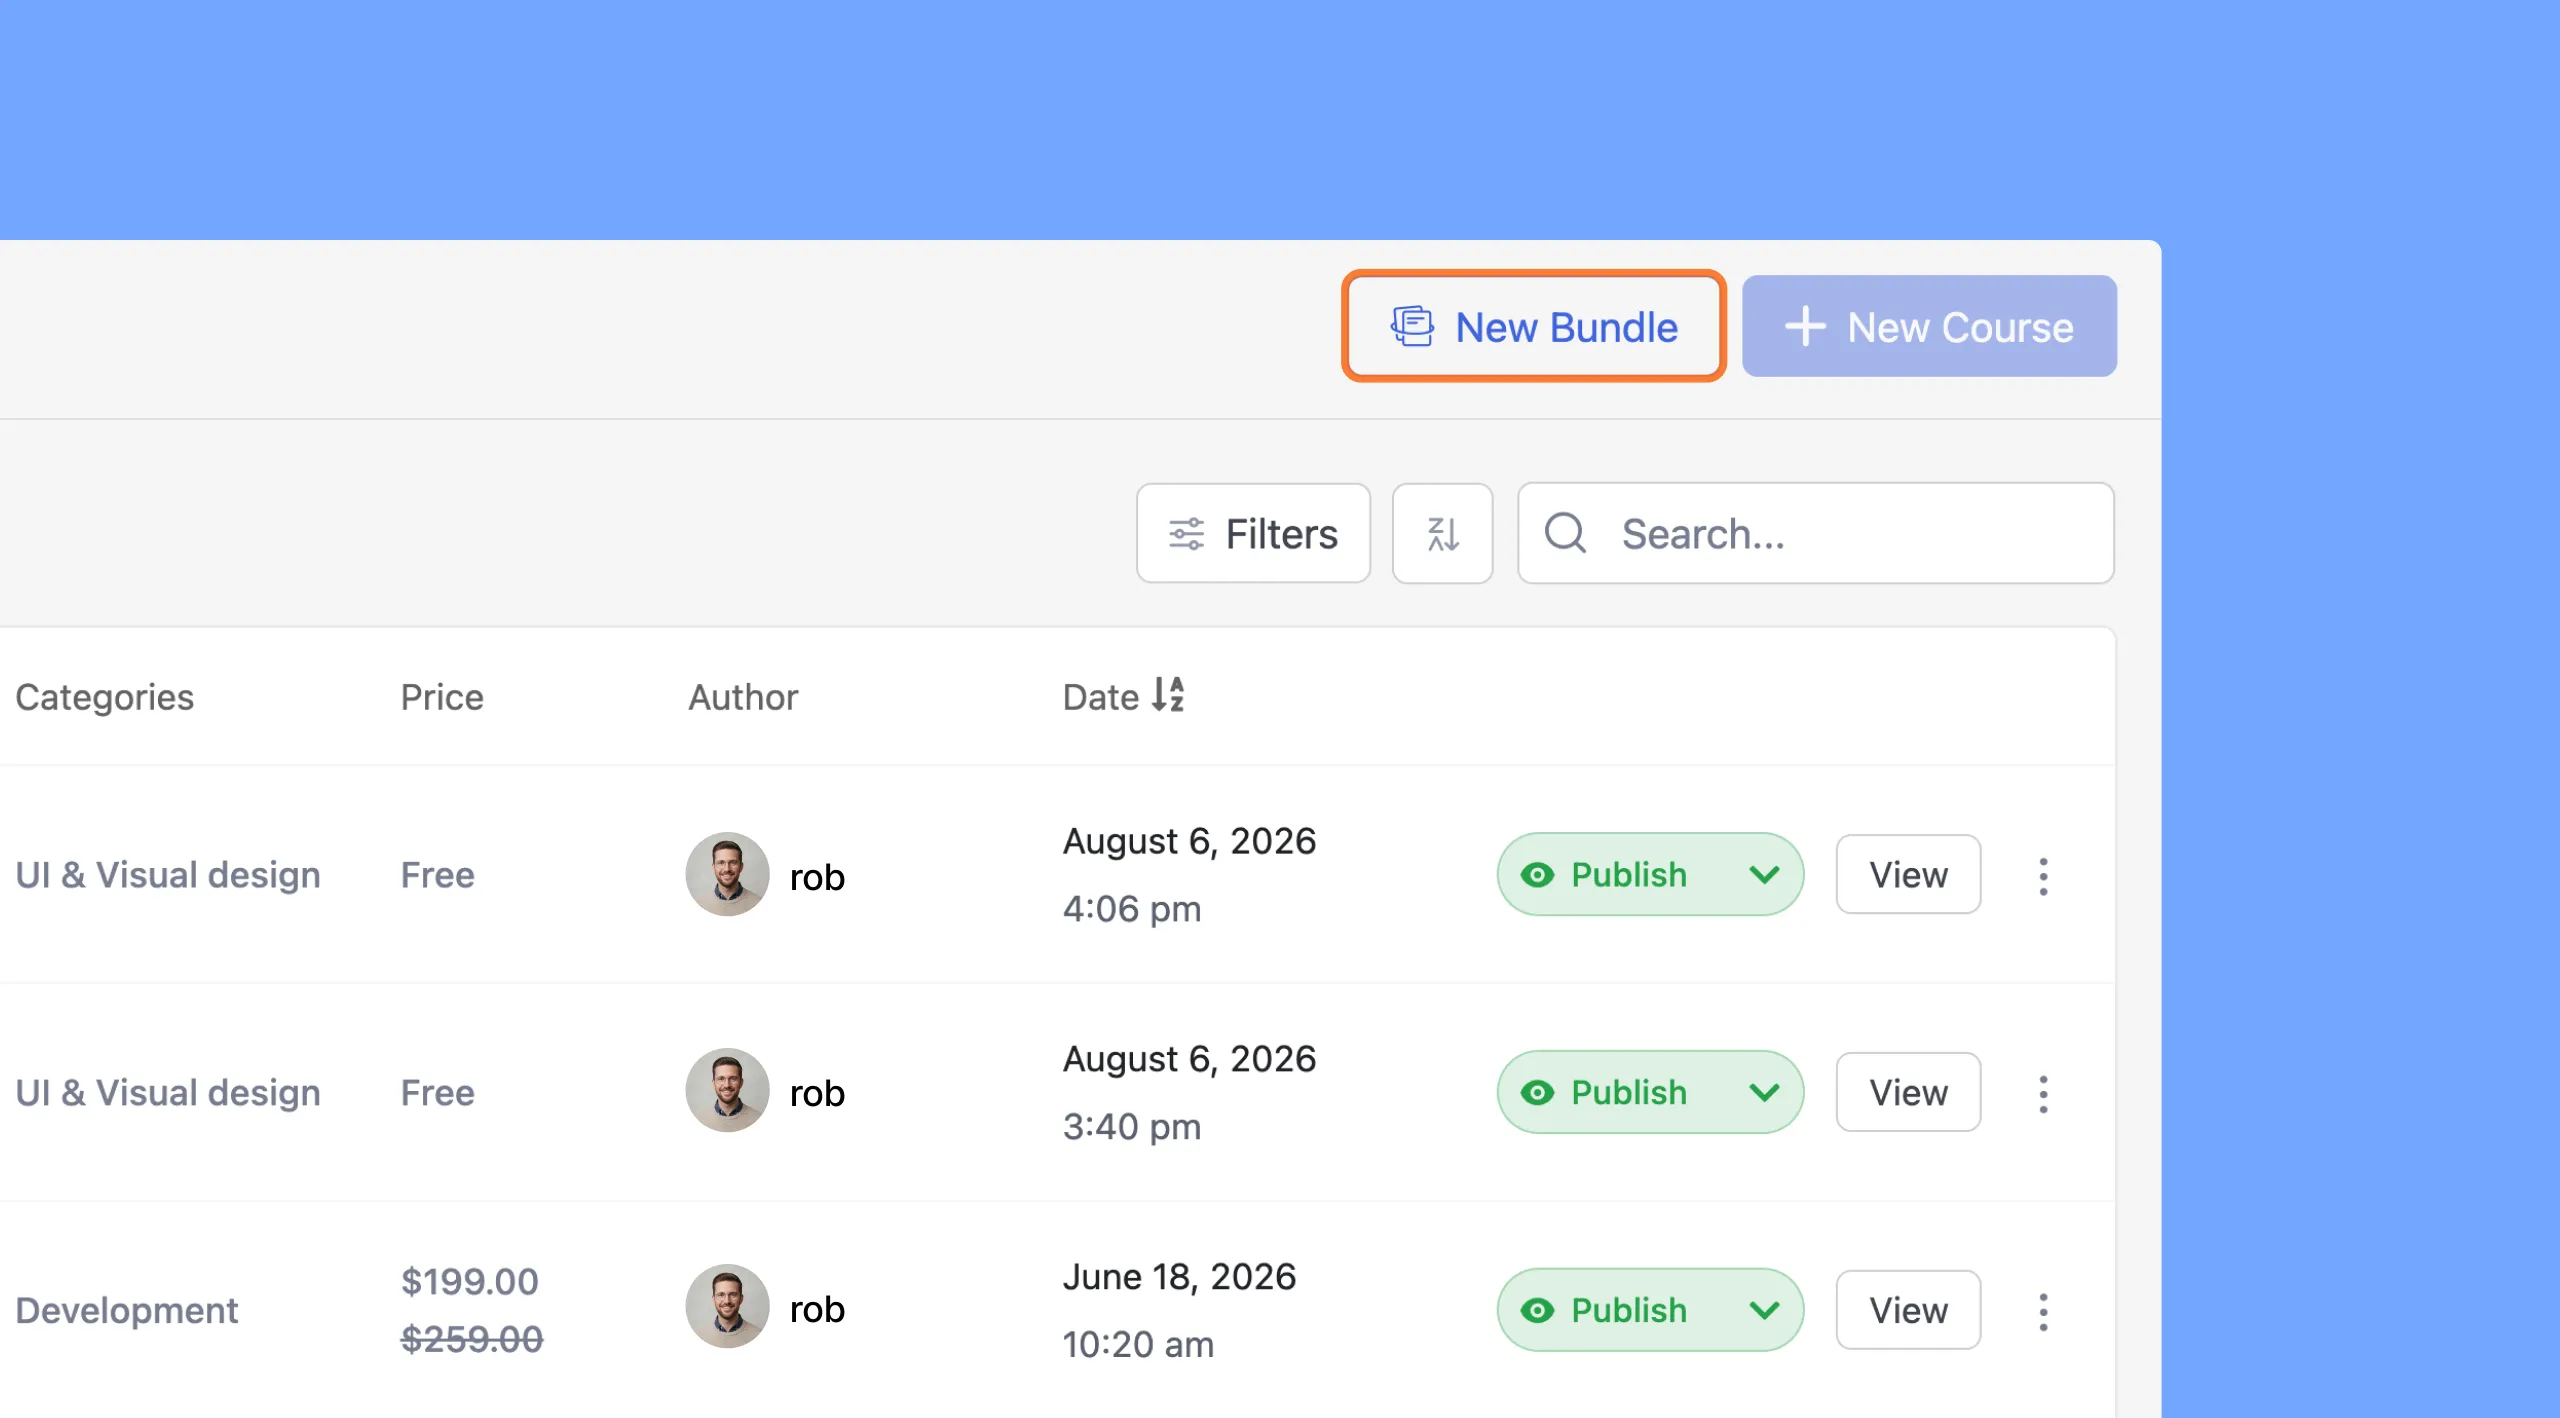Click the sliders icon in Filters button
Image resolution: width=2560 pixels, height=1418 pixels.
pos(1186,534)
